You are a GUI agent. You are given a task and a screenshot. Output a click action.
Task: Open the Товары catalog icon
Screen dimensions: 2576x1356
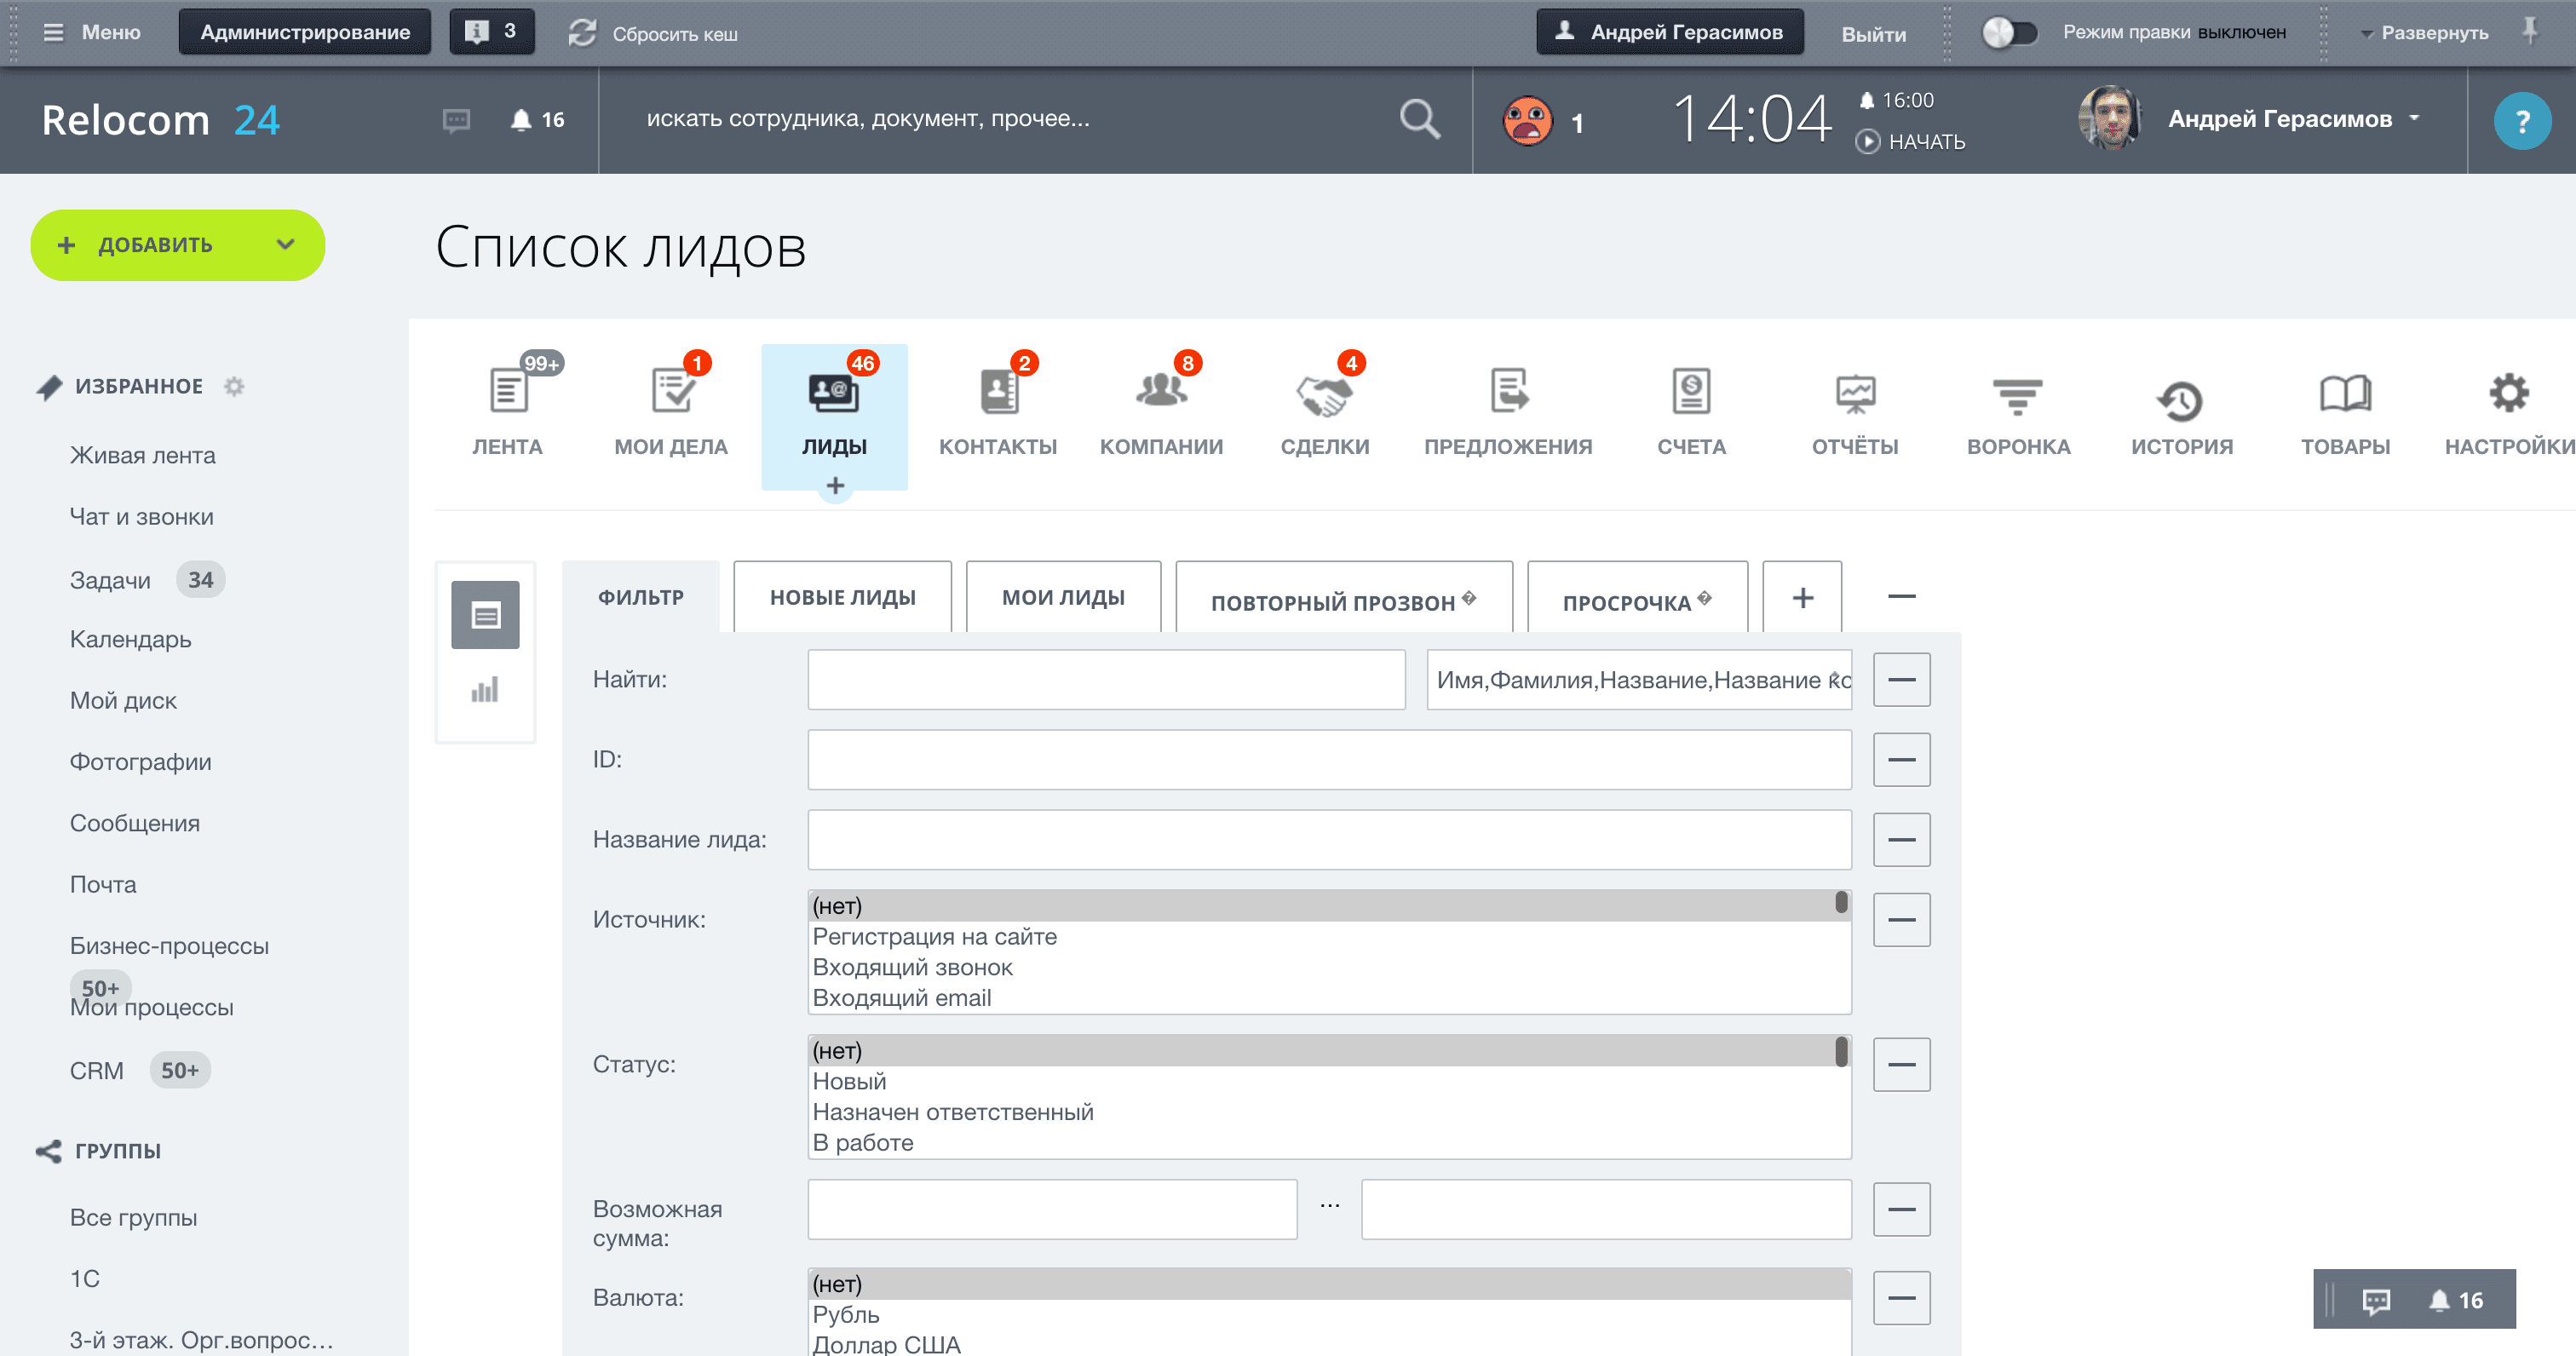(x=2345, y=394)
